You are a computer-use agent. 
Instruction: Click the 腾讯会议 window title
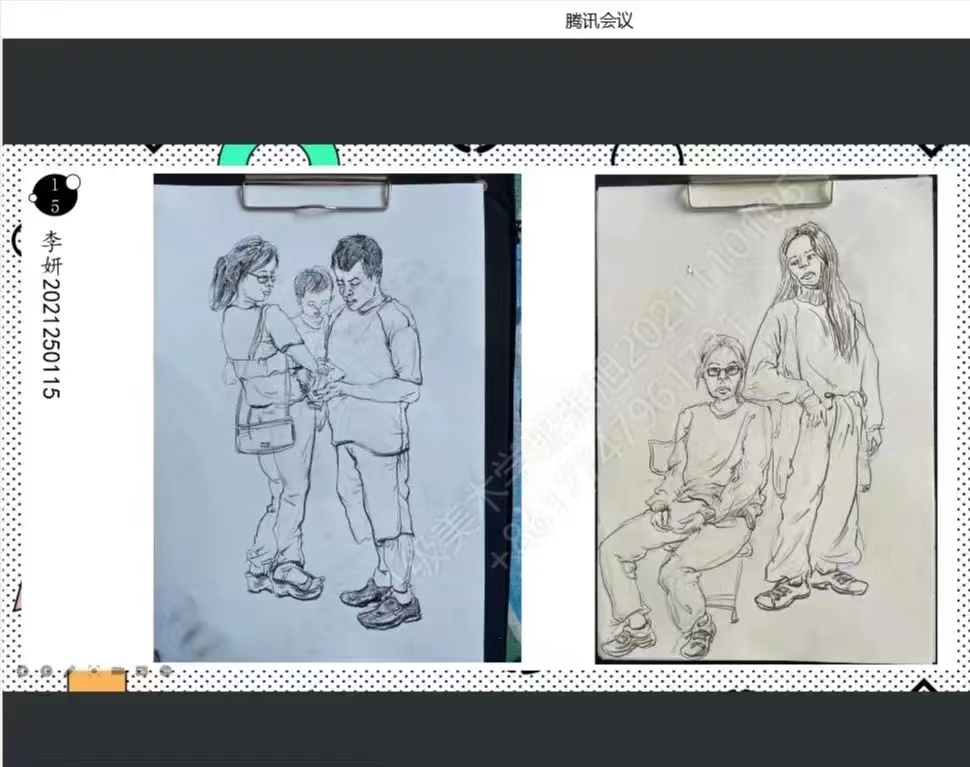[599, 21]
